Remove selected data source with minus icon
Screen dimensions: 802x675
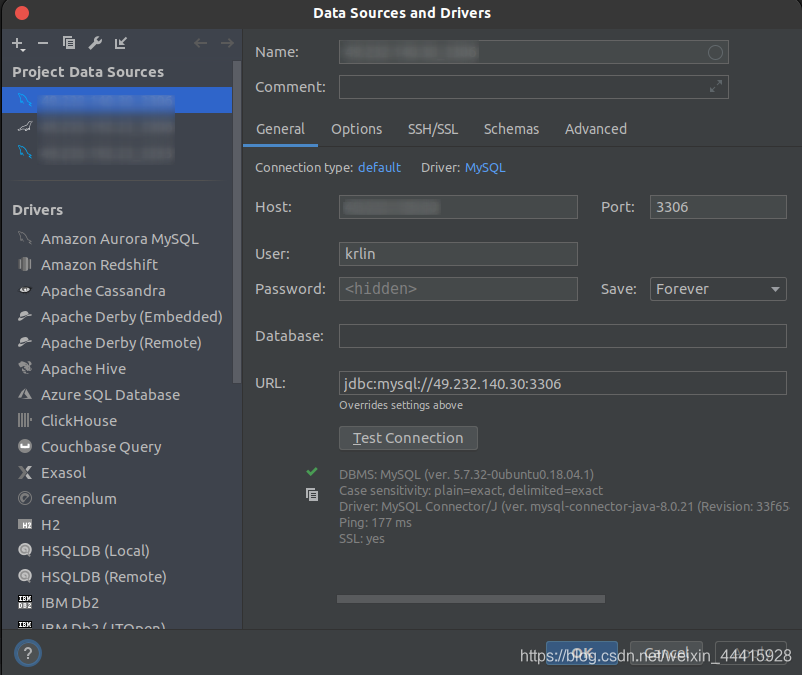[43, 43]
